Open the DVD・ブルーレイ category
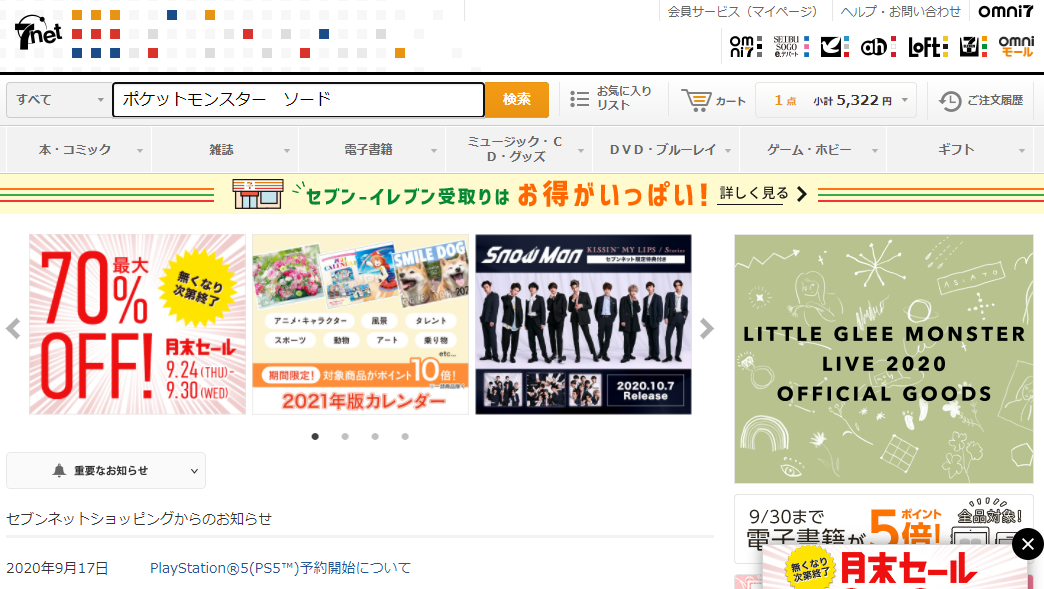The height and width of the screenshot is (589, 1044). point(662,150)
